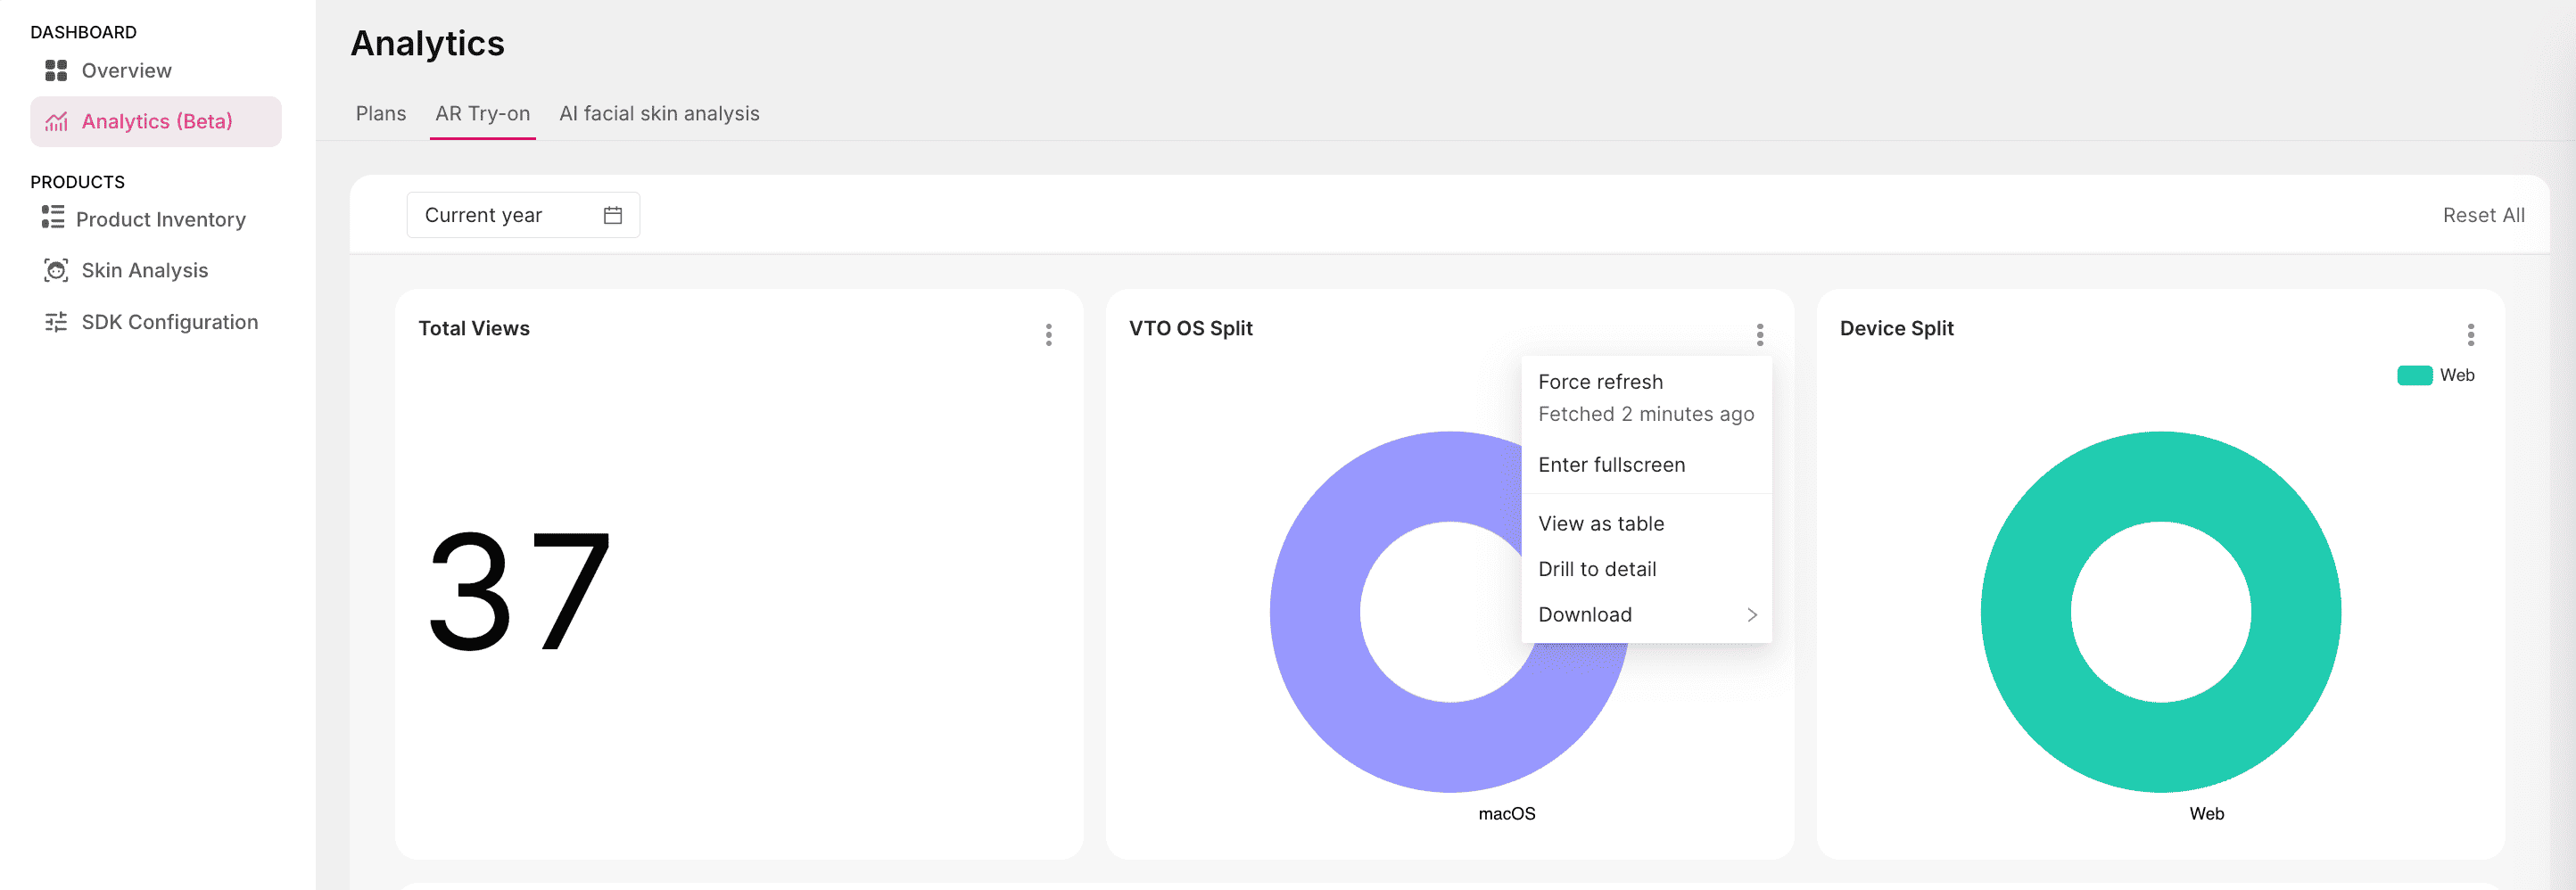The height and width of the screenshot is (890, 2576).
Task: Choose Drill to detail from the menu
Action: 1597,569
